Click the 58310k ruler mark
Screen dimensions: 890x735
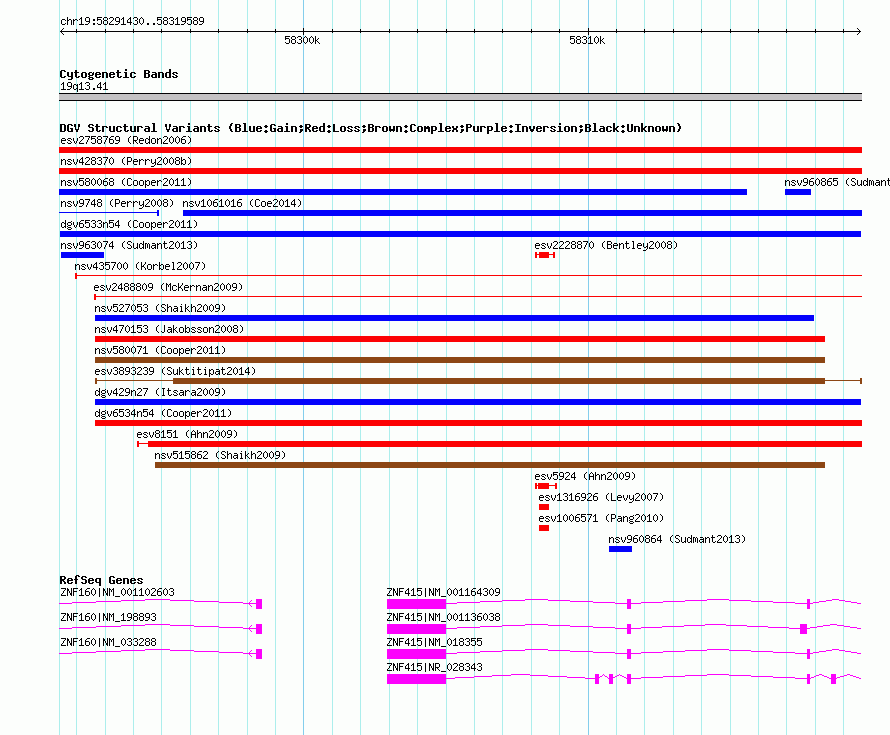point(587,40)
